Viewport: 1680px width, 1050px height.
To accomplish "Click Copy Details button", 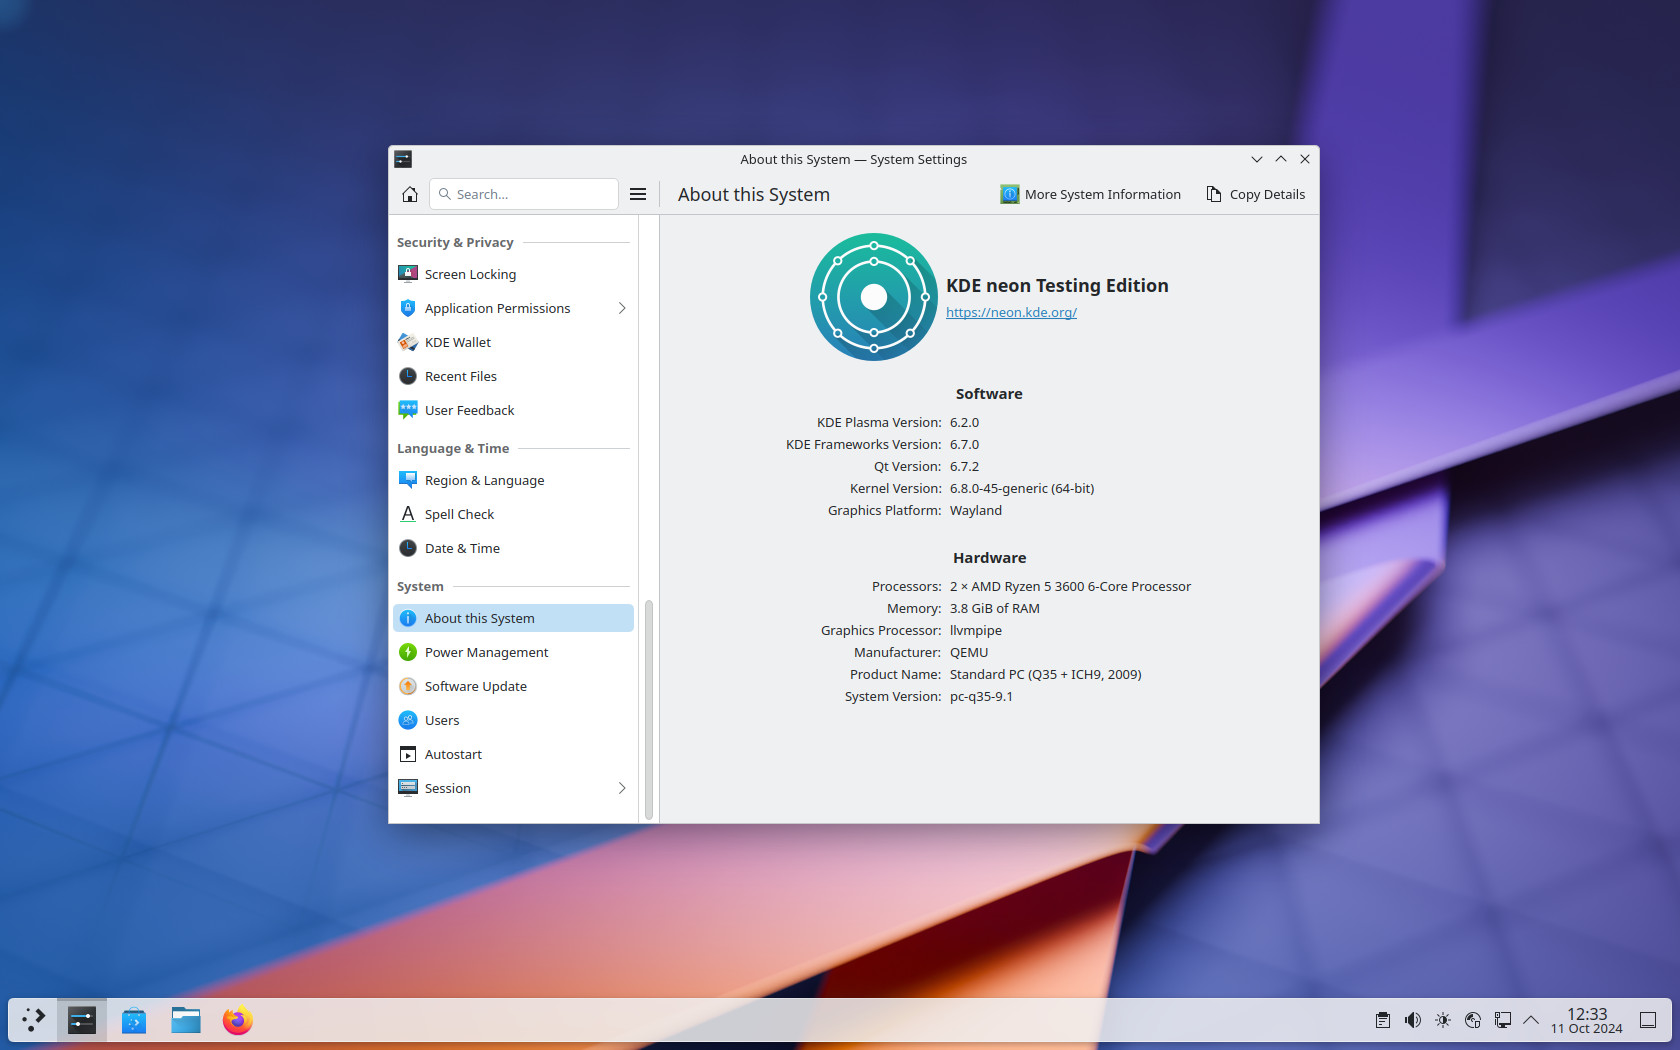I will (x=1255, y=194).
